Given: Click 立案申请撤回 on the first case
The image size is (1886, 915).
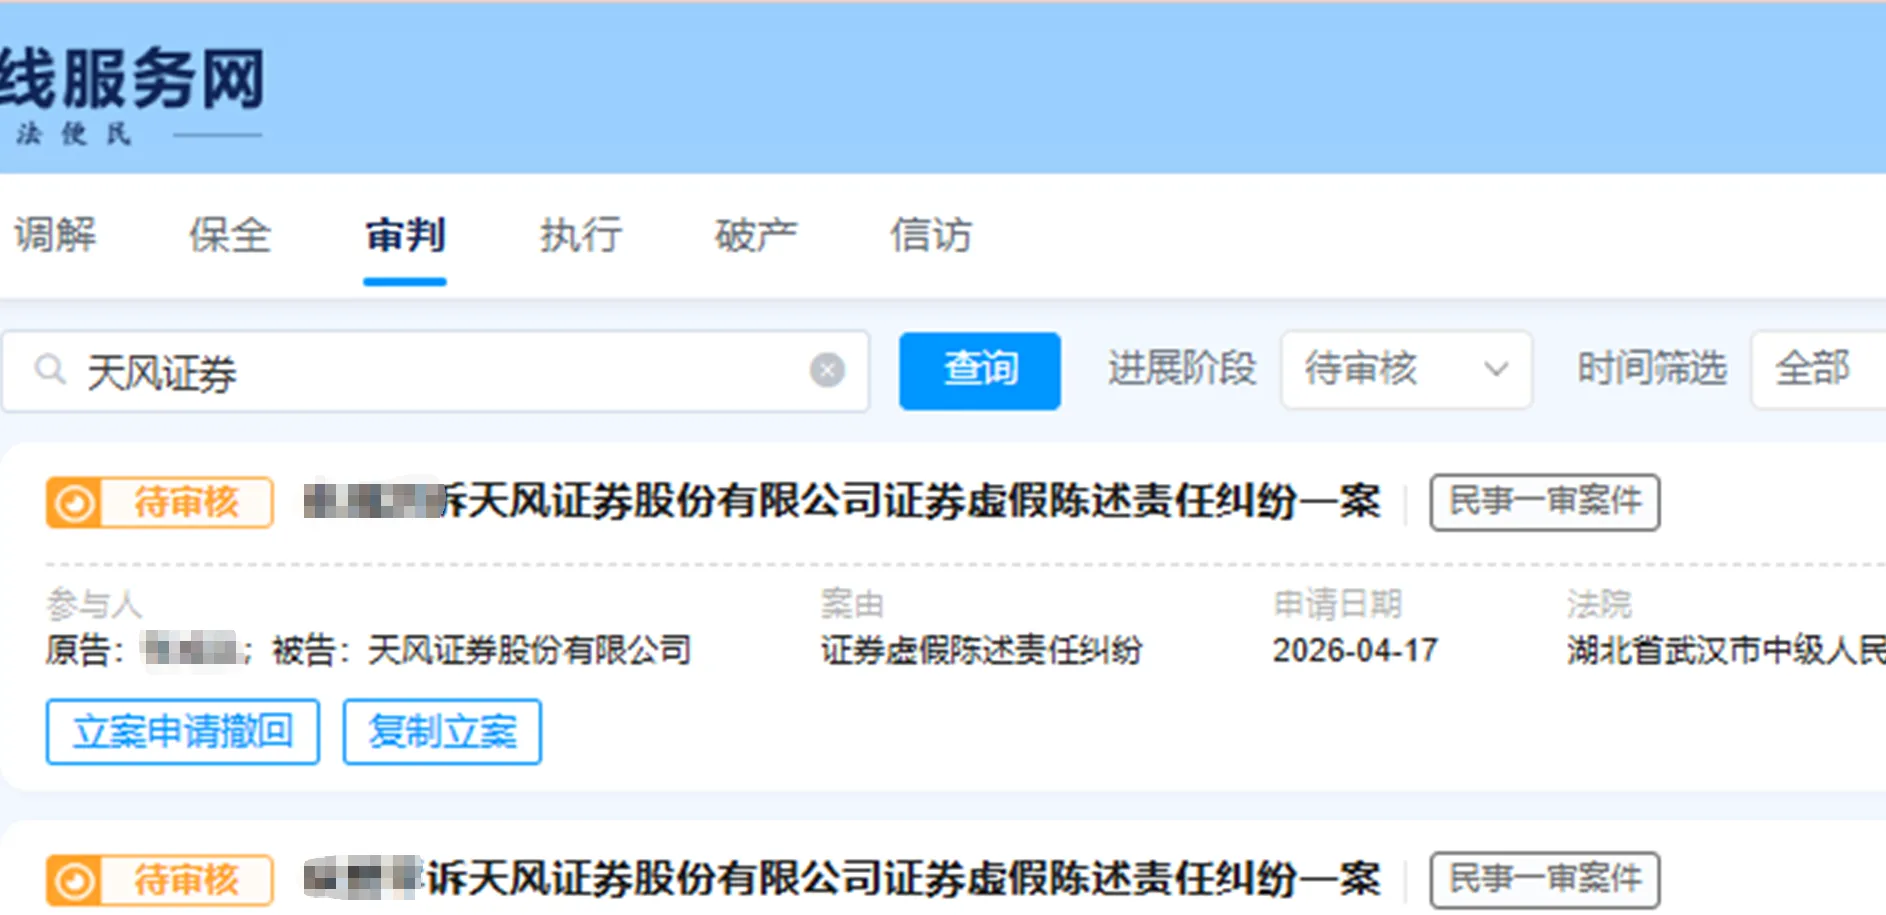Looking at the screenshot, I should click(x=183, y=732).
